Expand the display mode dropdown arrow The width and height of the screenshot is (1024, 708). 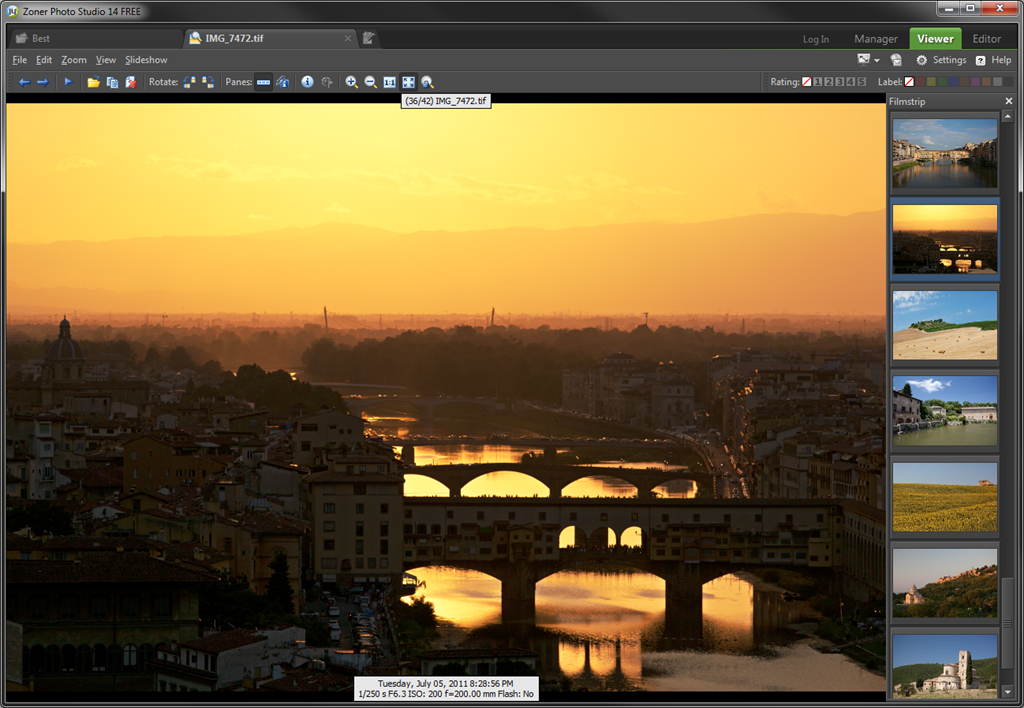pos(876,60)
